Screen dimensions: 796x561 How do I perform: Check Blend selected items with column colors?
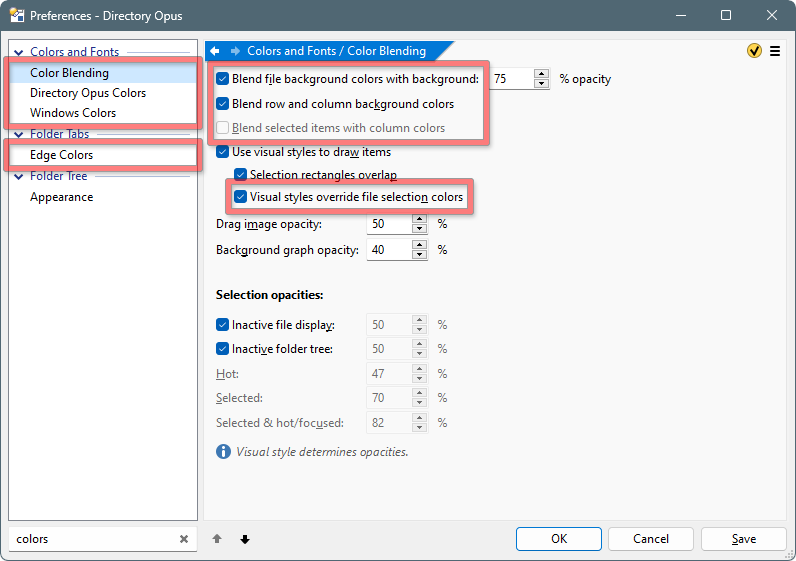[x=222, y=127]
